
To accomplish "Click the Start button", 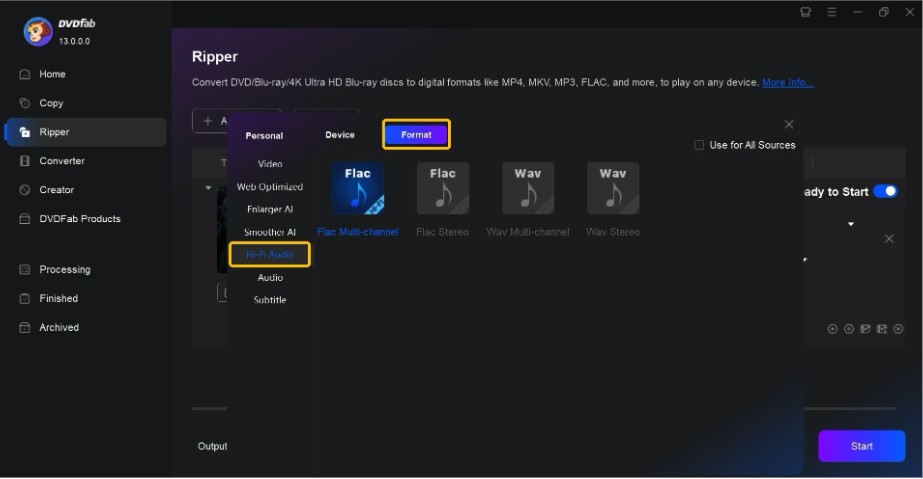I will tap(861, 446).
